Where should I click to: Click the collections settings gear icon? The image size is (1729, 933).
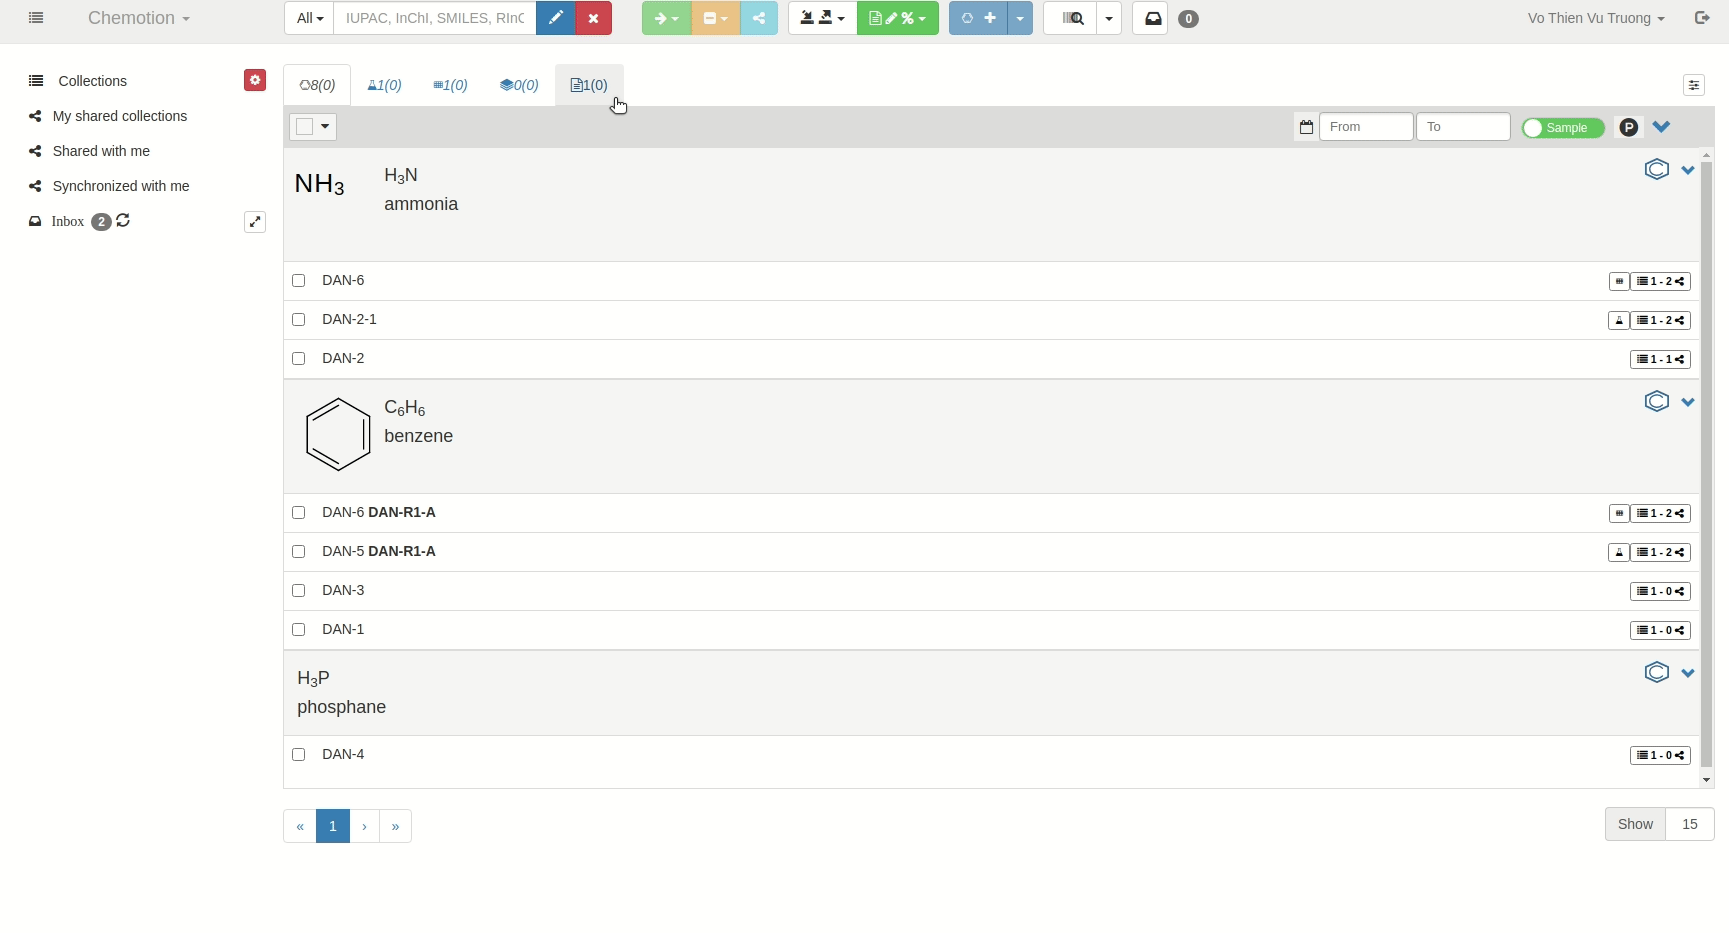(255, 80)
